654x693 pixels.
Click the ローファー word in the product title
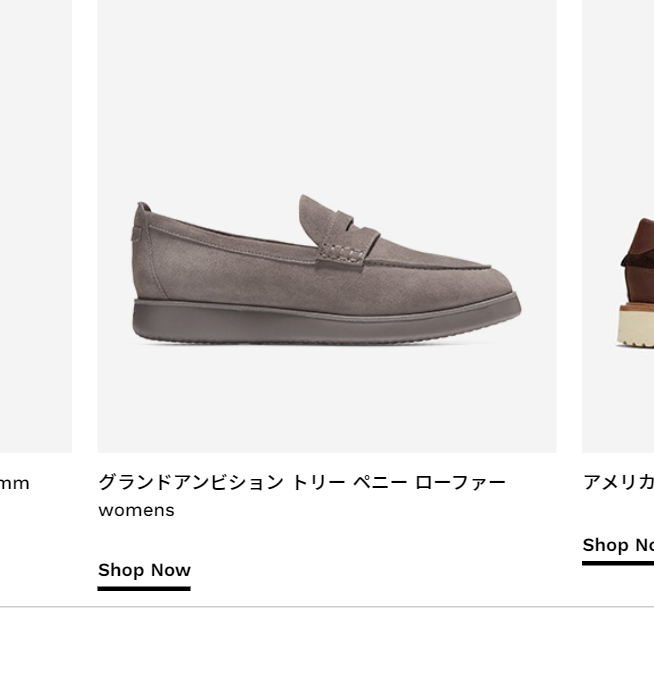(460, 482)
